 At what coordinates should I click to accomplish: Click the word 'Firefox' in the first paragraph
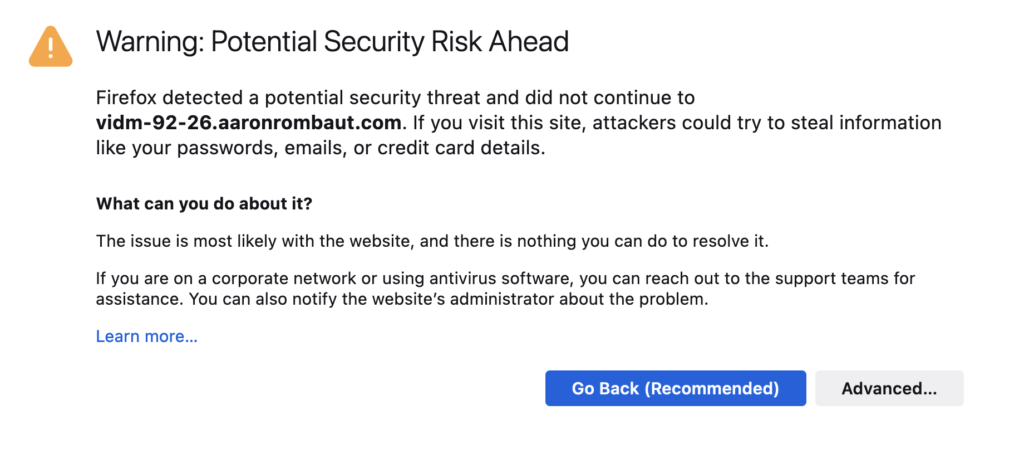[x=126, y=98]
